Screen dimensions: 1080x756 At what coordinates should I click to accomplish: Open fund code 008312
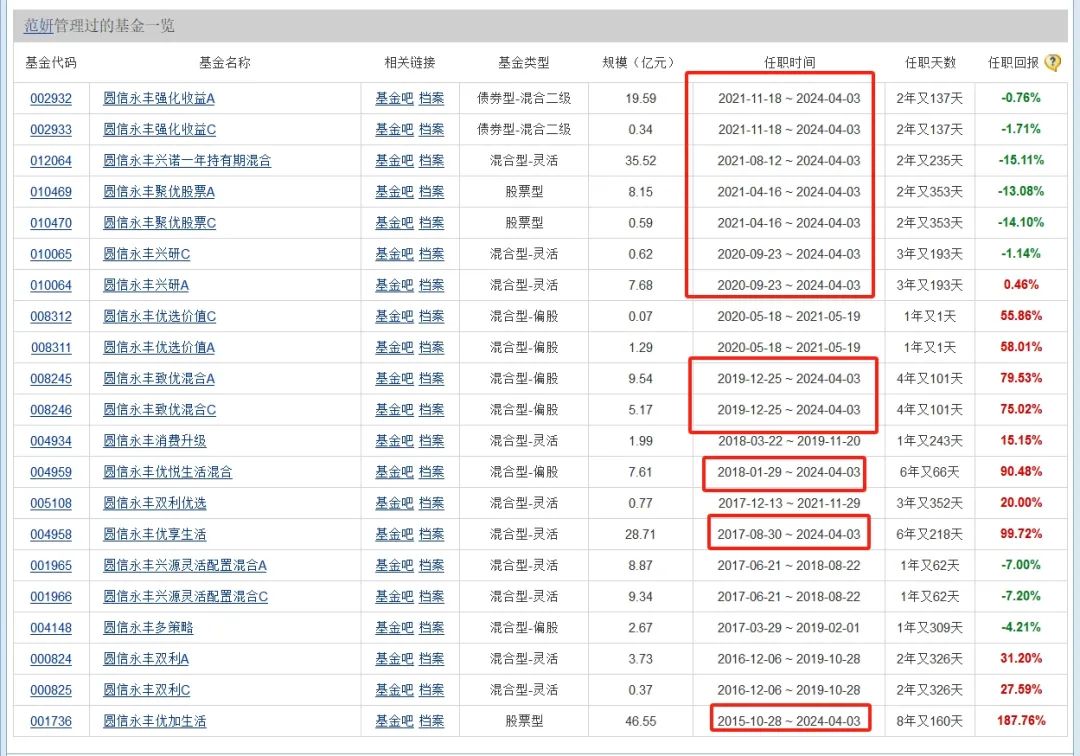pyautogui.click(x=51, y=317)
